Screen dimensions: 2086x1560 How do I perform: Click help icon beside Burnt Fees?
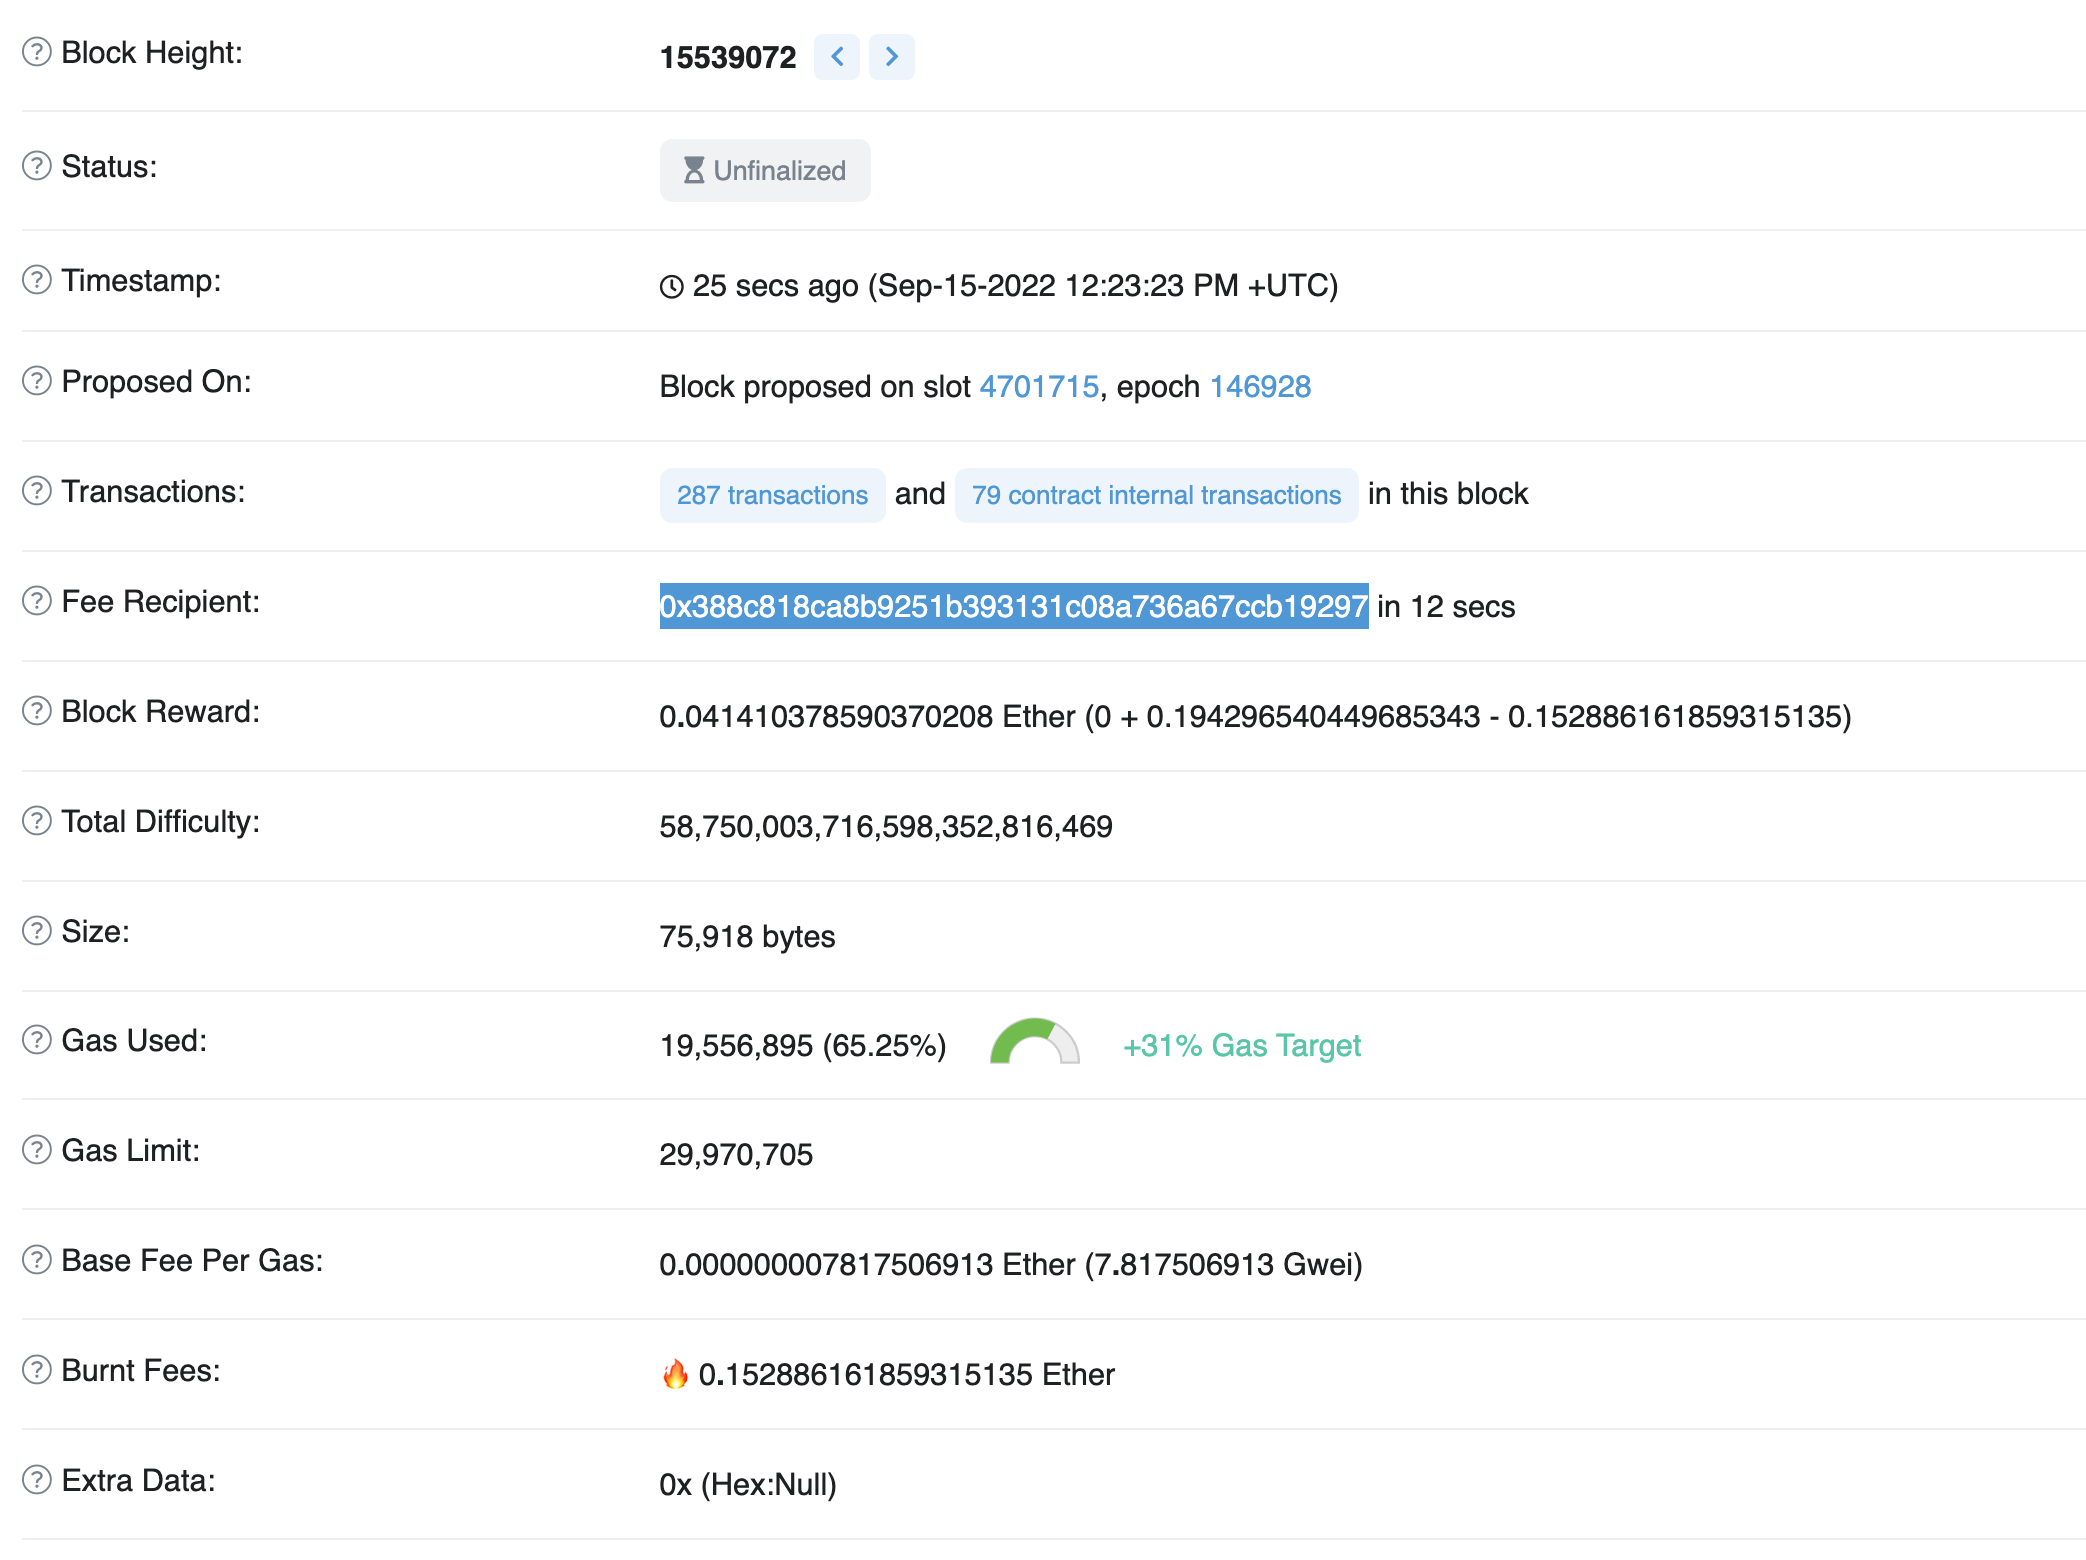click(x=37, y=1370)
